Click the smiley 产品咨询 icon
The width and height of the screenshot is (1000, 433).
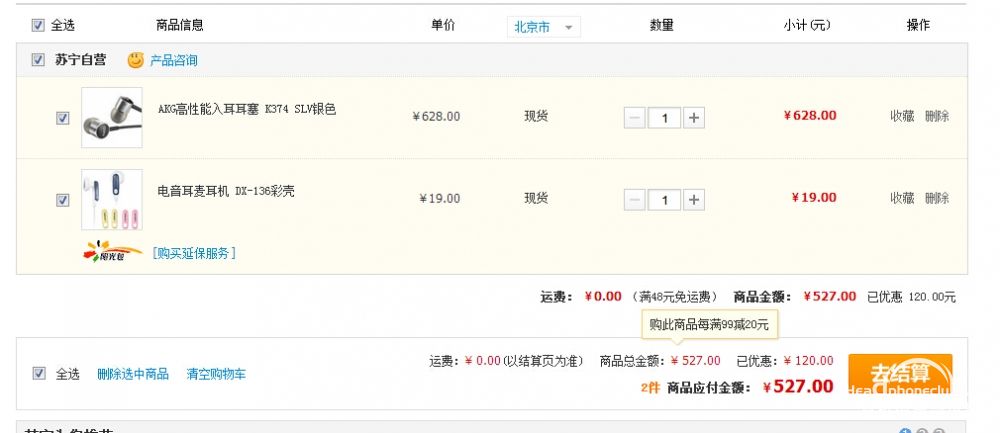tap(135, 61)
